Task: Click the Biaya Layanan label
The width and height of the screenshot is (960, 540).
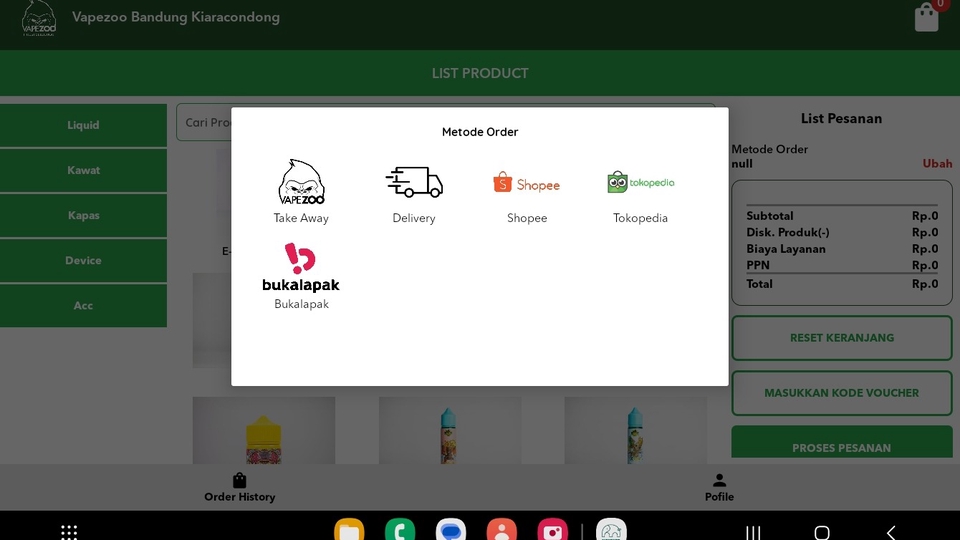Action: click(x=786, y=249)
